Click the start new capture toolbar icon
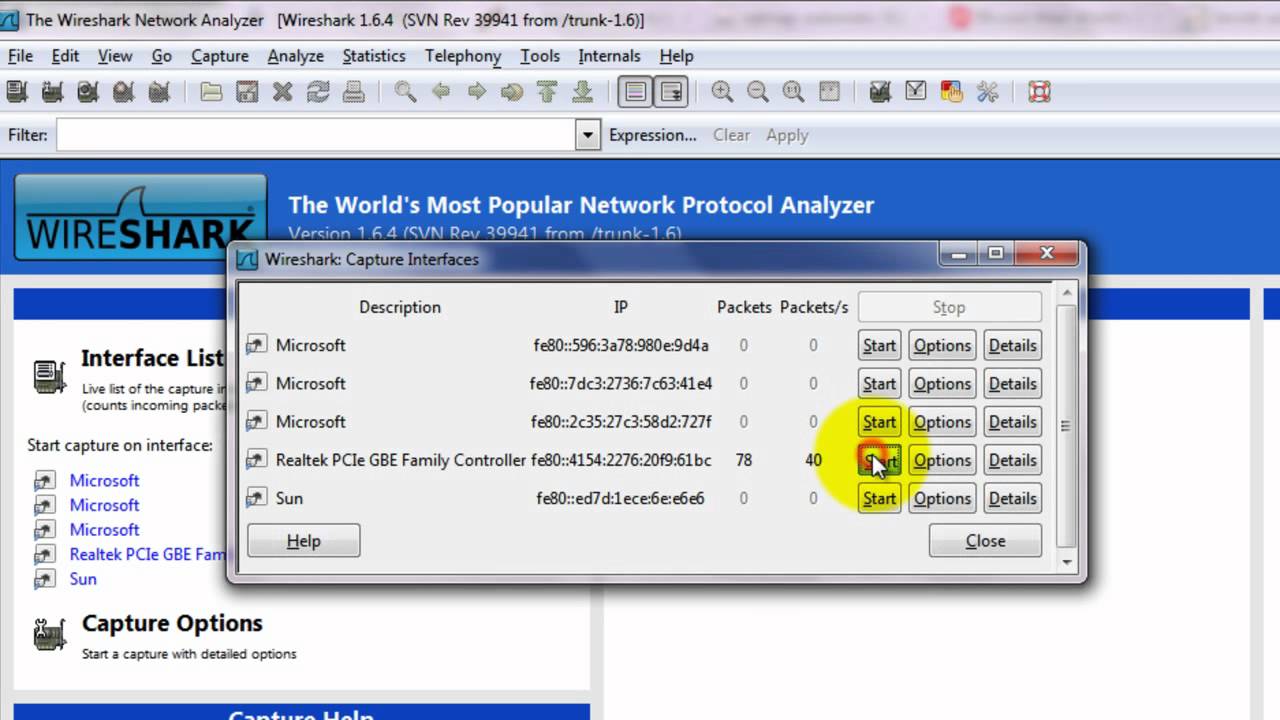Viewport: 1280px width, 720px height. coord(88,92)
